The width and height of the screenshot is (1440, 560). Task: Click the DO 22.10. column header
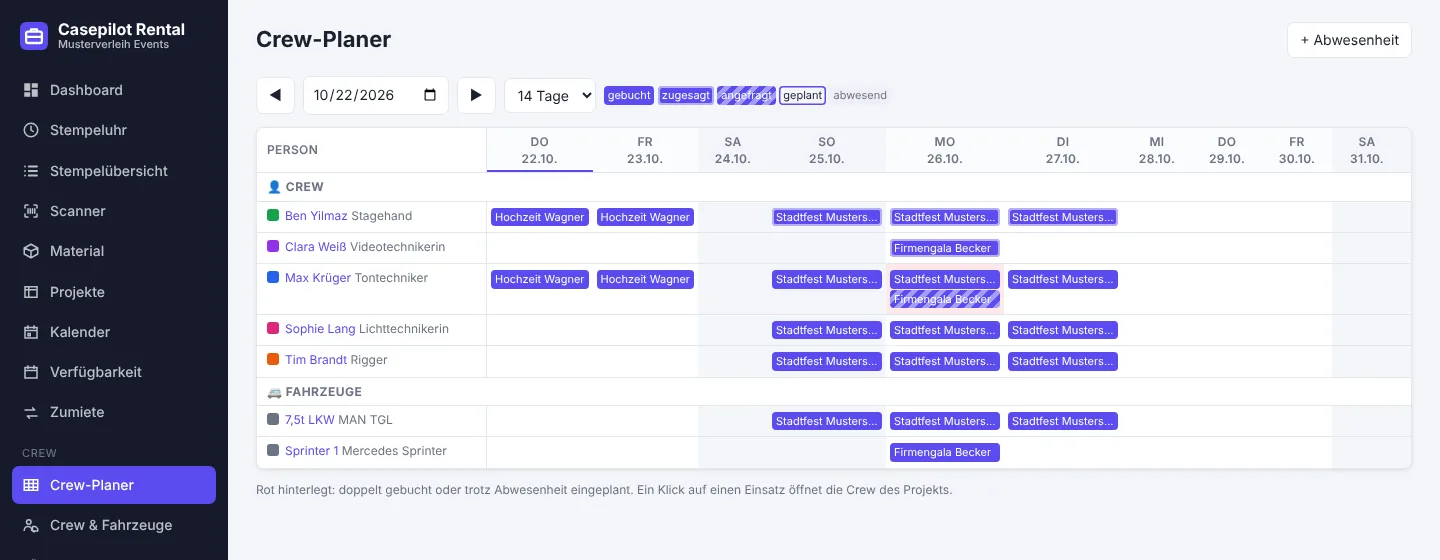(x=540, y=150)
